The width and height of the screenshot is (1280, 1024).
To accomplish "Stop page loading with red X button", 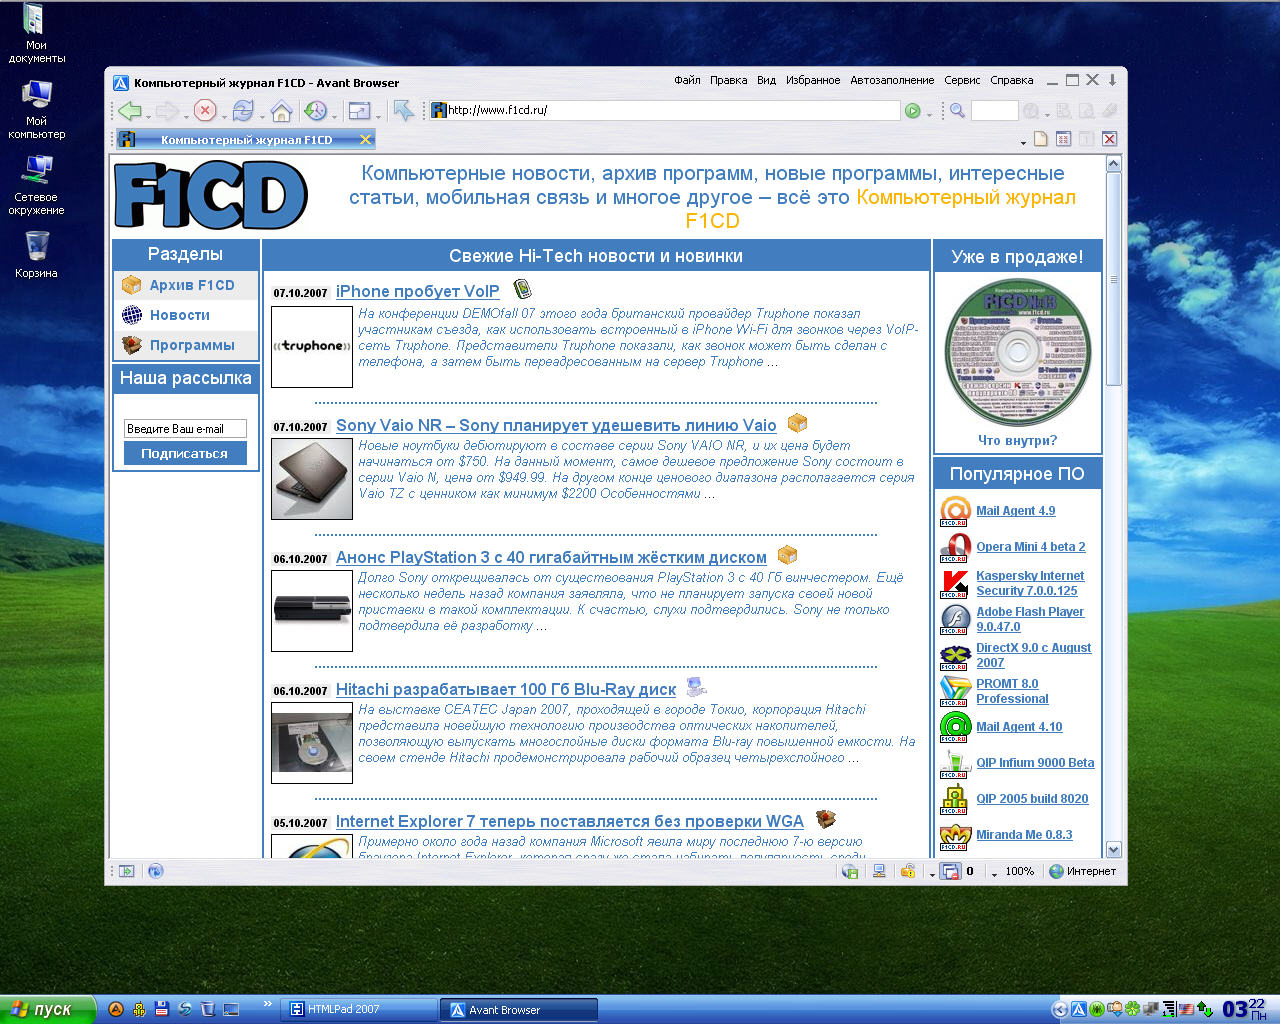I will pos(205,111).
